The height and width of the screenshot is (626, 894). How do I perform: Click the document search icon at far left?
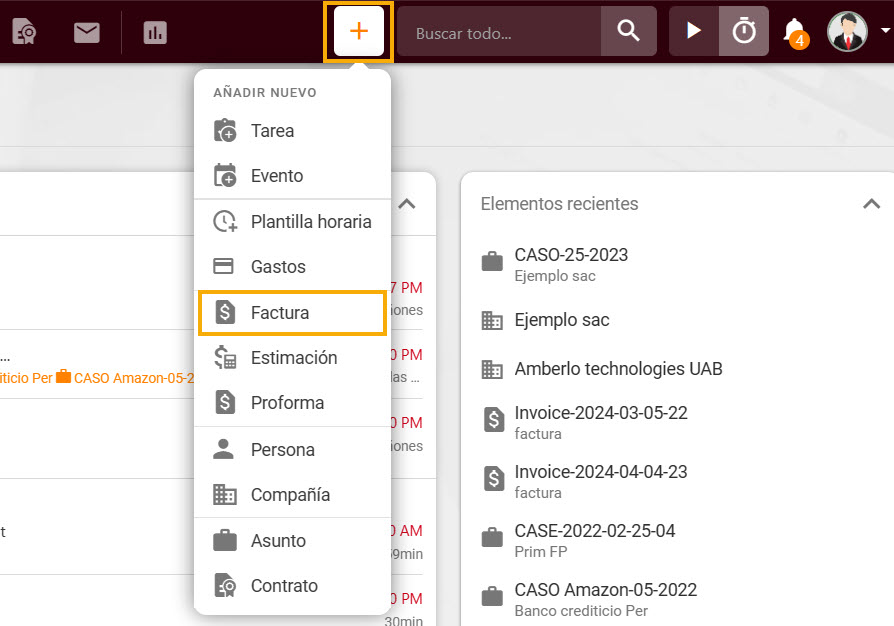24,31
